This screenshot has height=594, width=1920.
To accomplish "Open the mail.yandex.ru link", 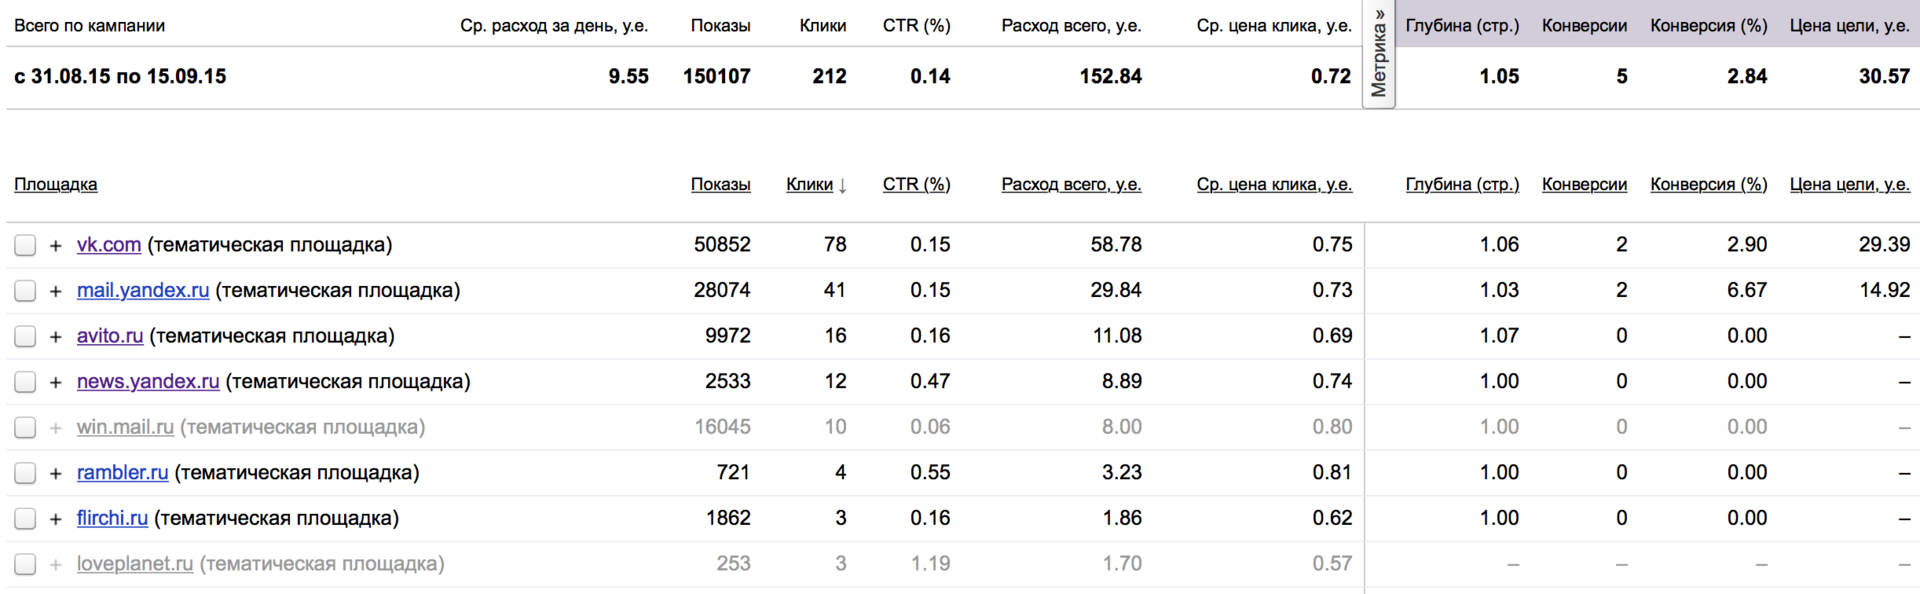I will pos(143,290).
